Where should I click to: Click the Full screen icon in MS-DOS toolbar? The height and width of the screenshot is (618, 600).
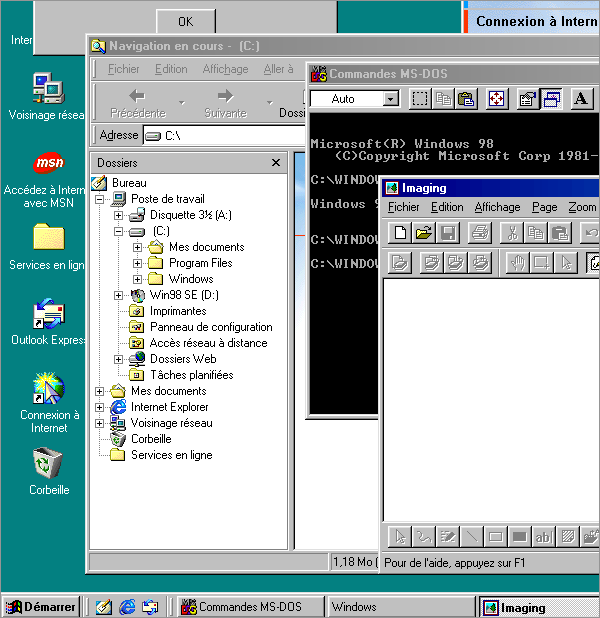(496, 99)
